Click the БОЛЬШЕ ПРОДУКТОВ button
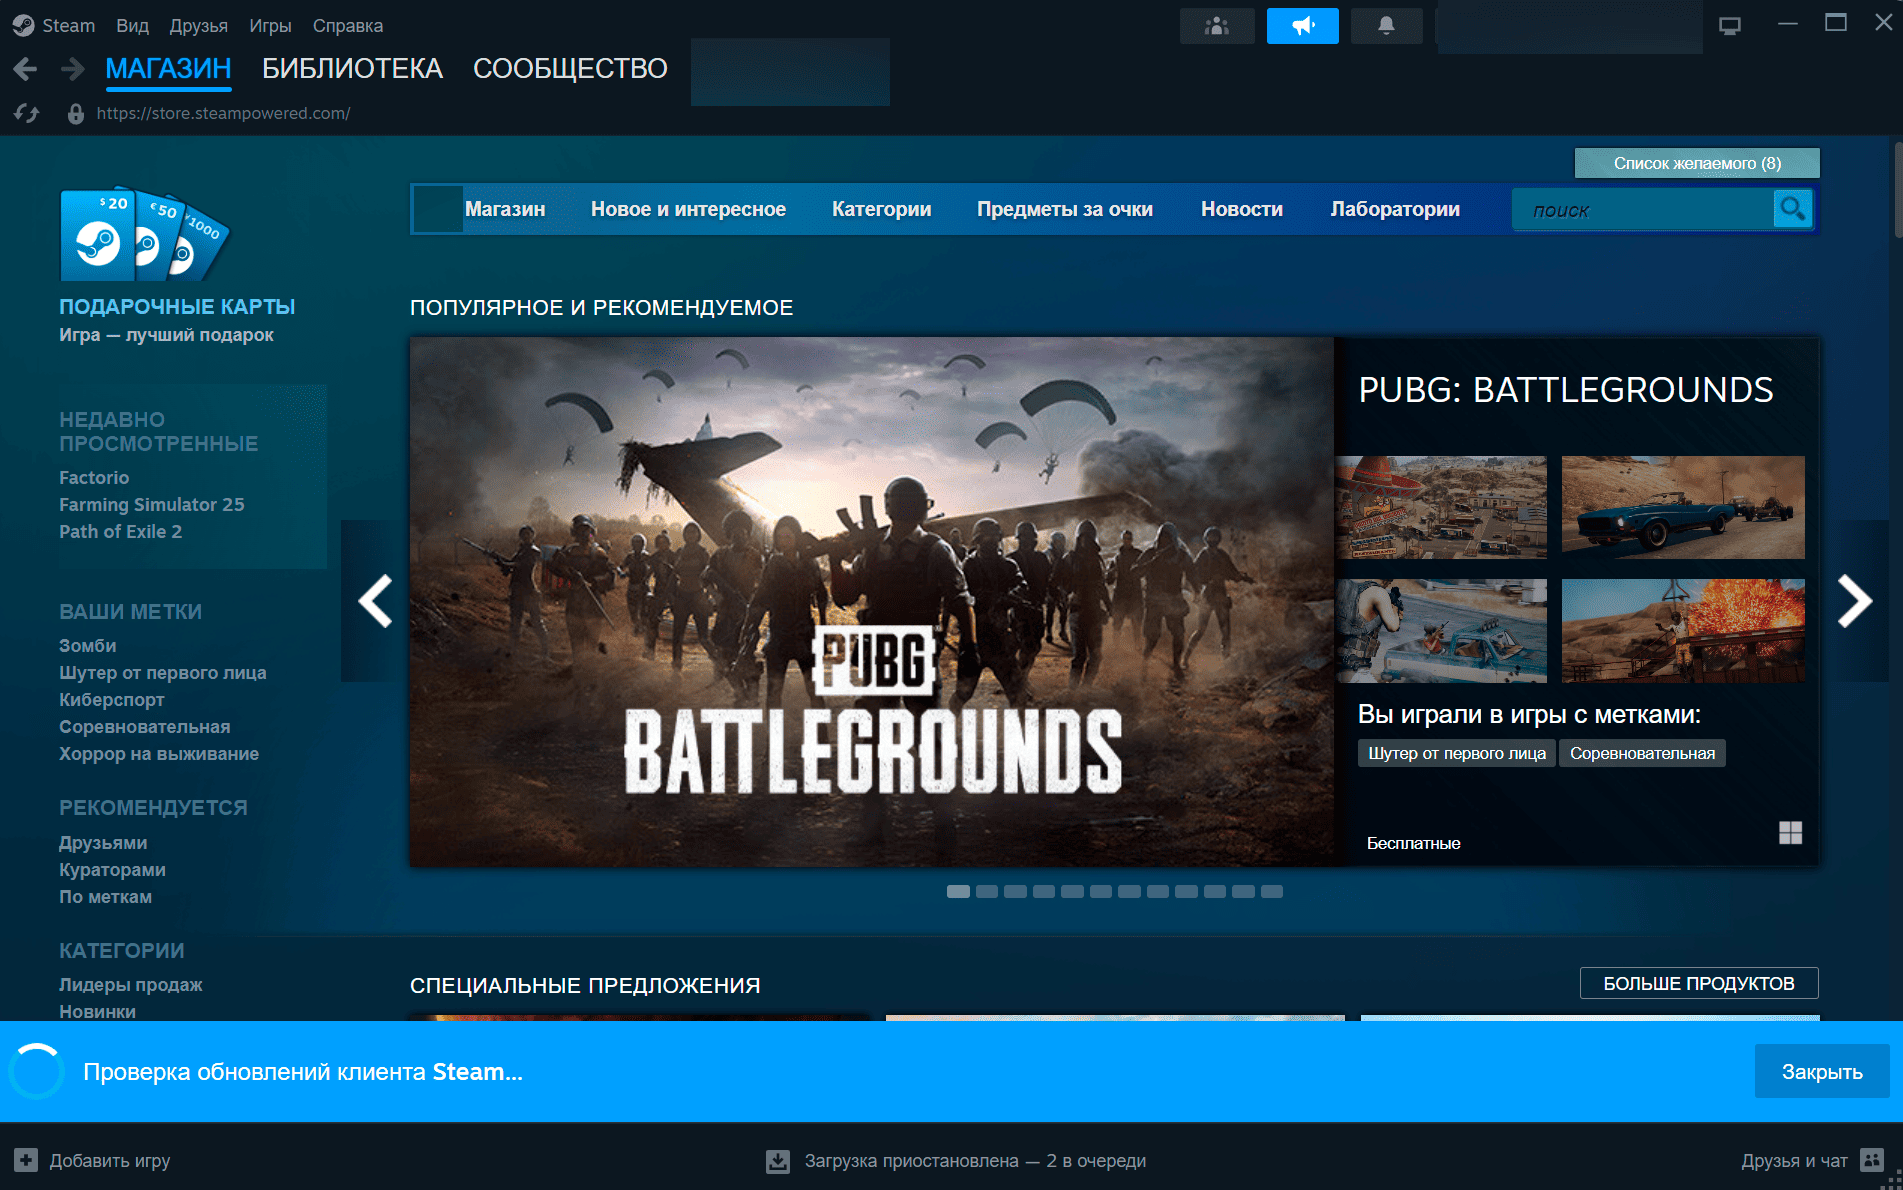Screen dimensions: 1903x1190 (1699, 983)
